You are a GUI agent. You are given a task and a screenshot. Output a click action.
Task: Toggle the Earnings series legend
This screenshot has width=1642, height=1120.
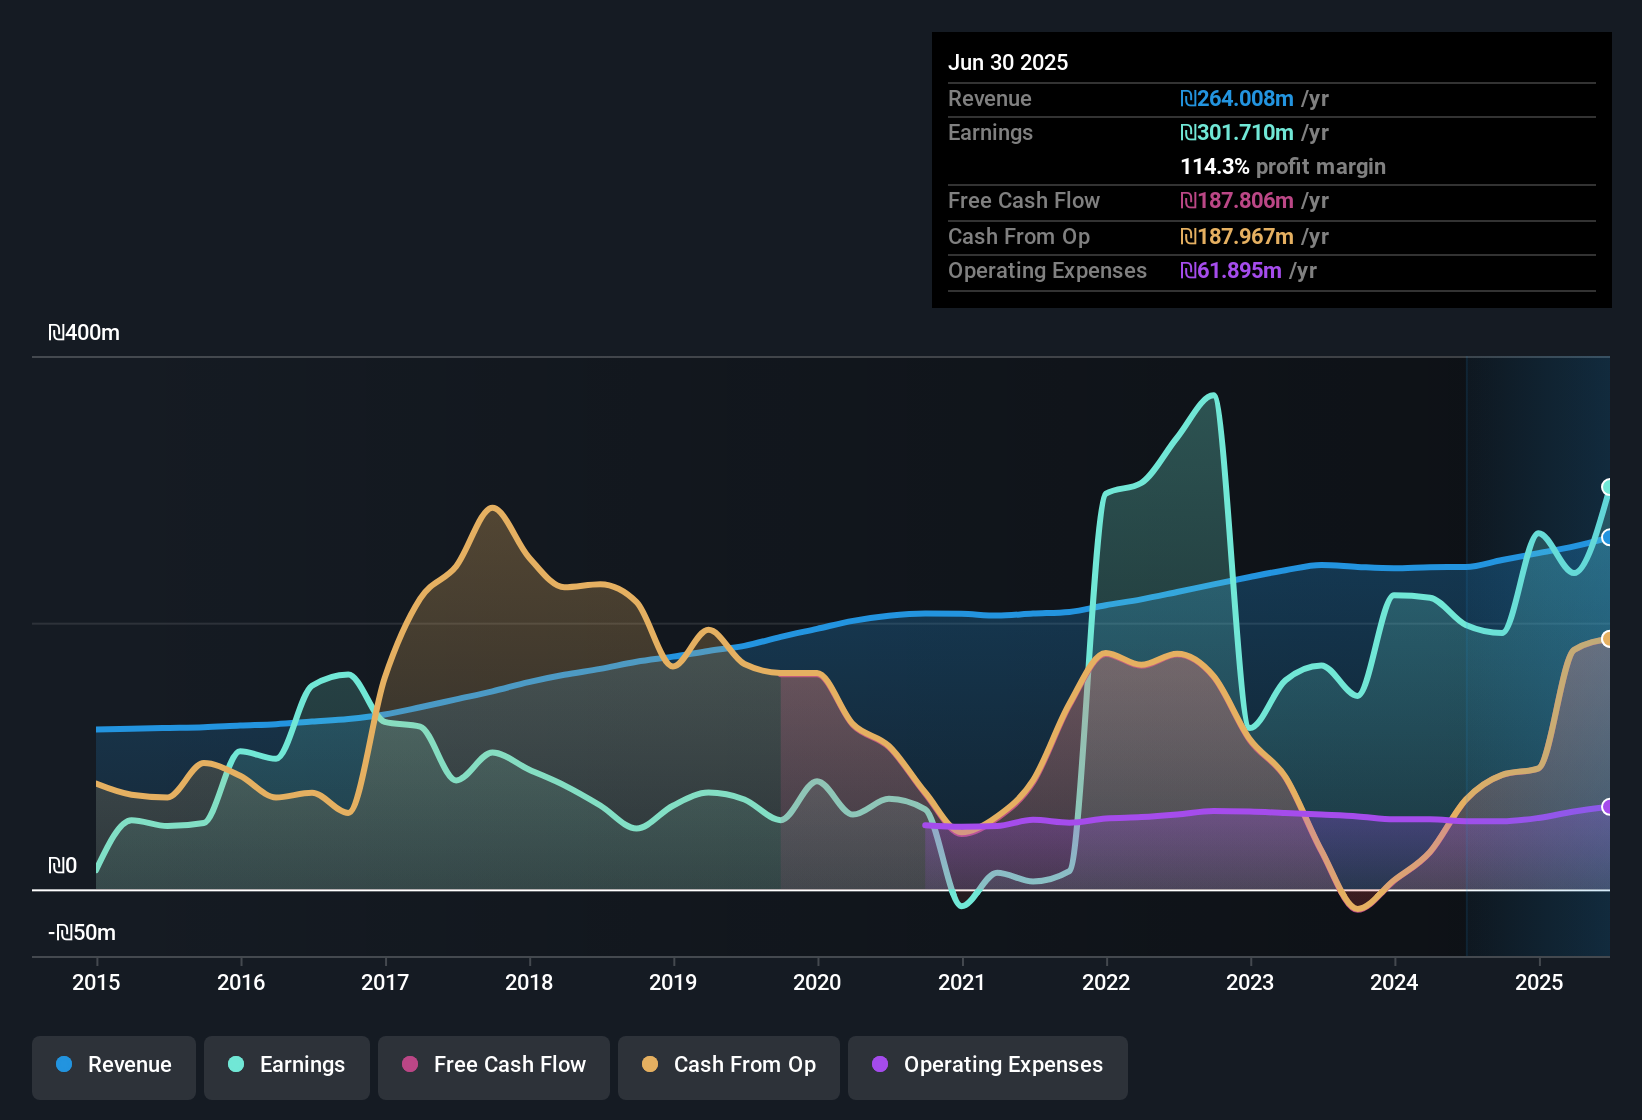pos(287,1065)
